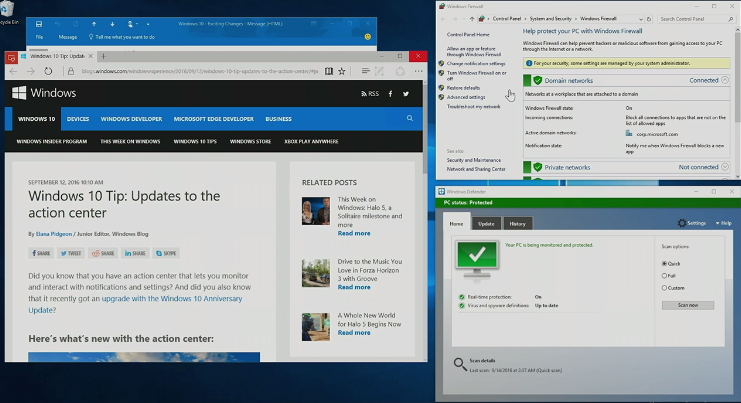Open the Defender Help dropdown
This screenshot has width=741, height=403.
pos(723,223)
